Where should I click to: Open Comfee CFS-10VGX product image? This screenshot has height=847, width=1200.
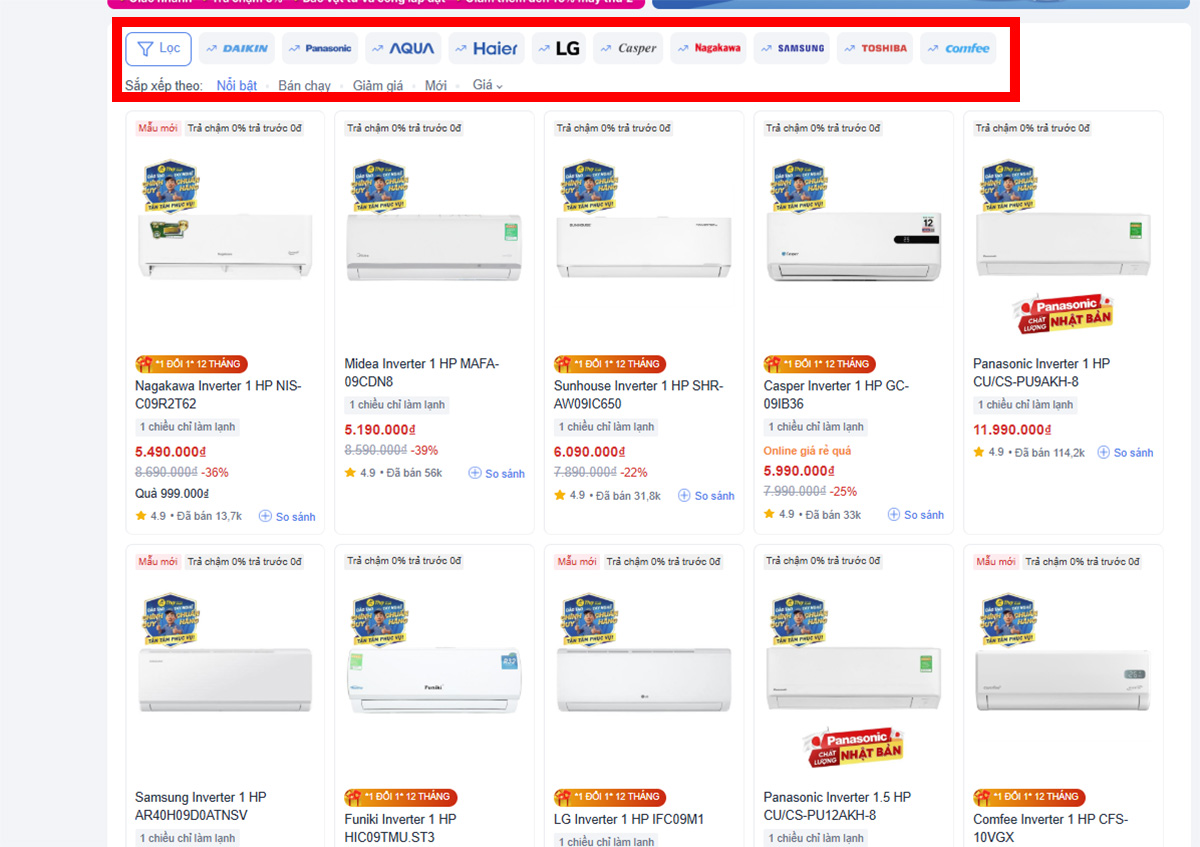click(x=1063, y=680)
